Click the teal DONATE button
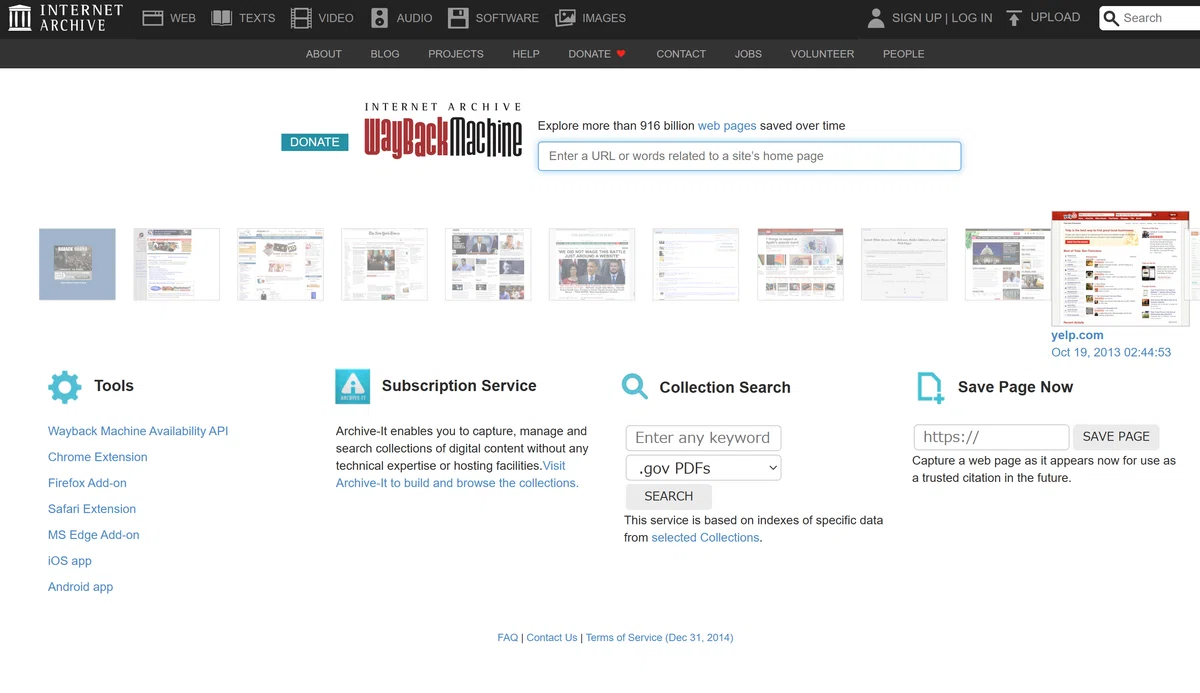Screen dimensions: 1200x693 (x=315, y=142)
